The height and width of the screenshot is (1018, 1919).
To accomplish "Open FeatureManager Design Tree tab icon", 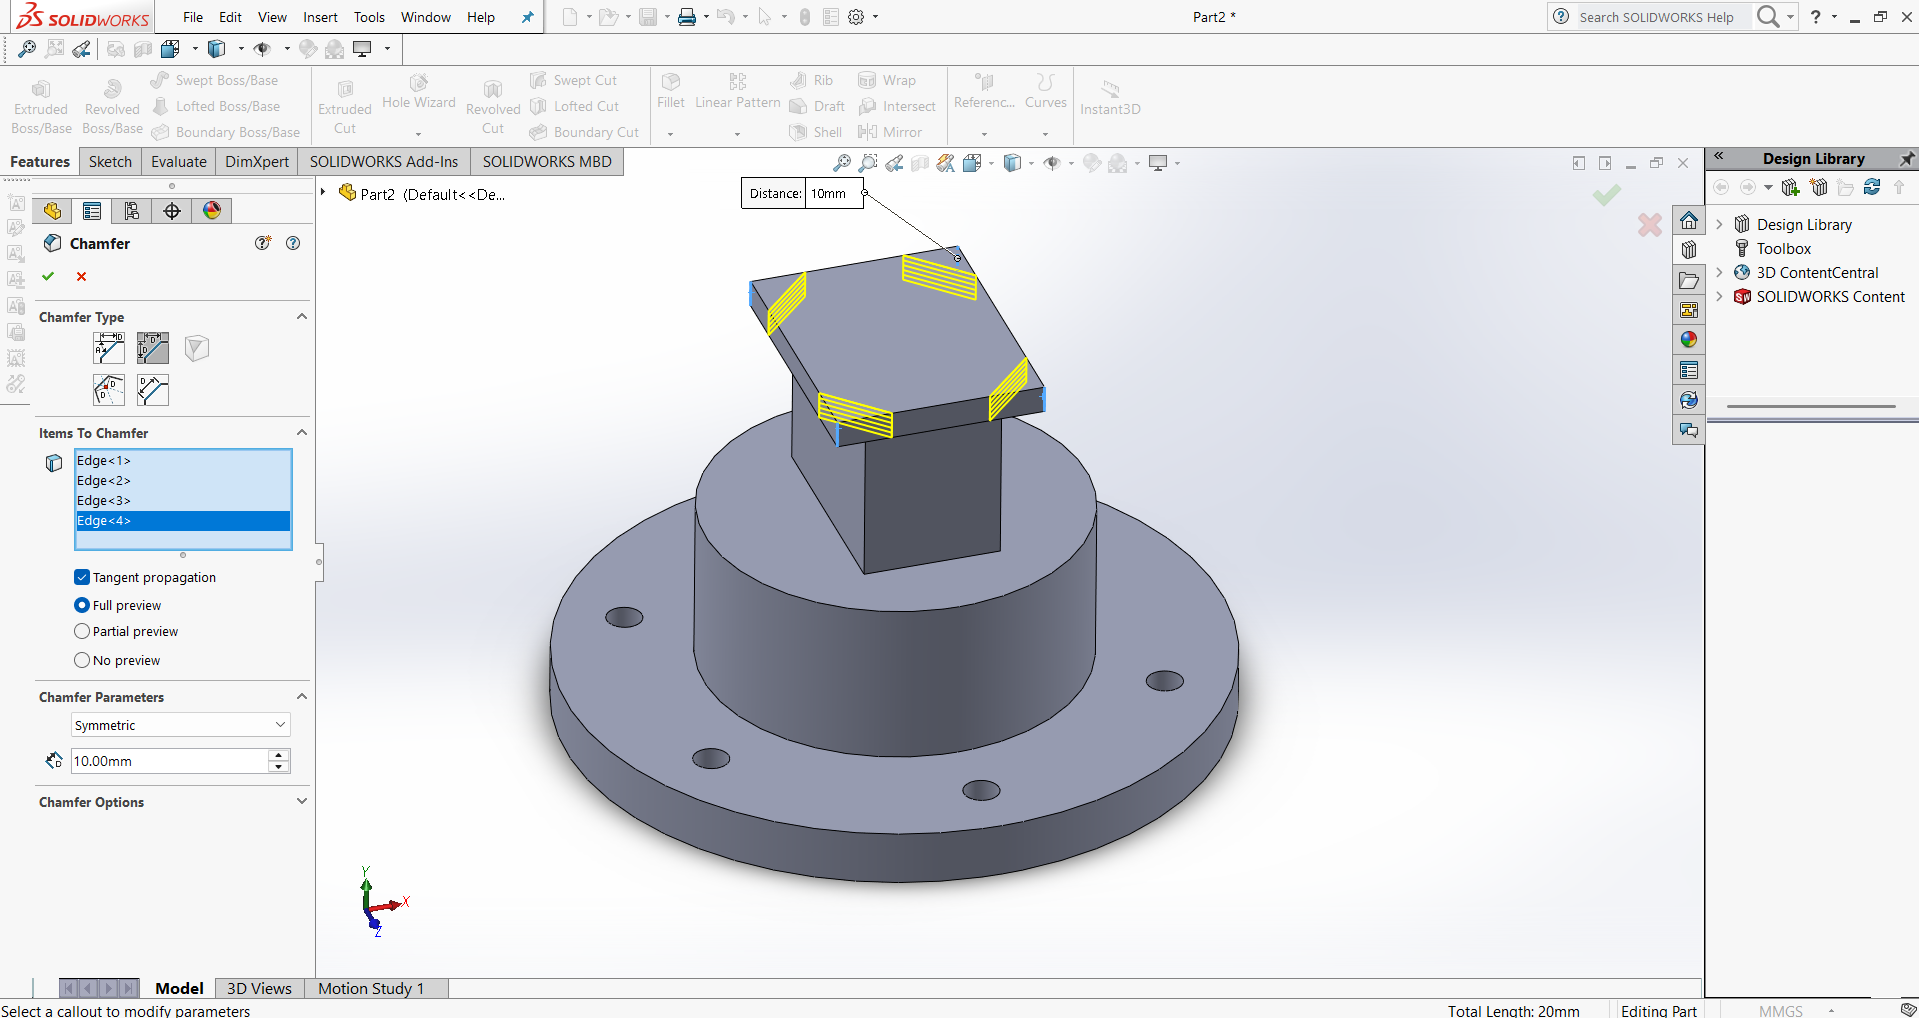I will (x=52, y=210).
